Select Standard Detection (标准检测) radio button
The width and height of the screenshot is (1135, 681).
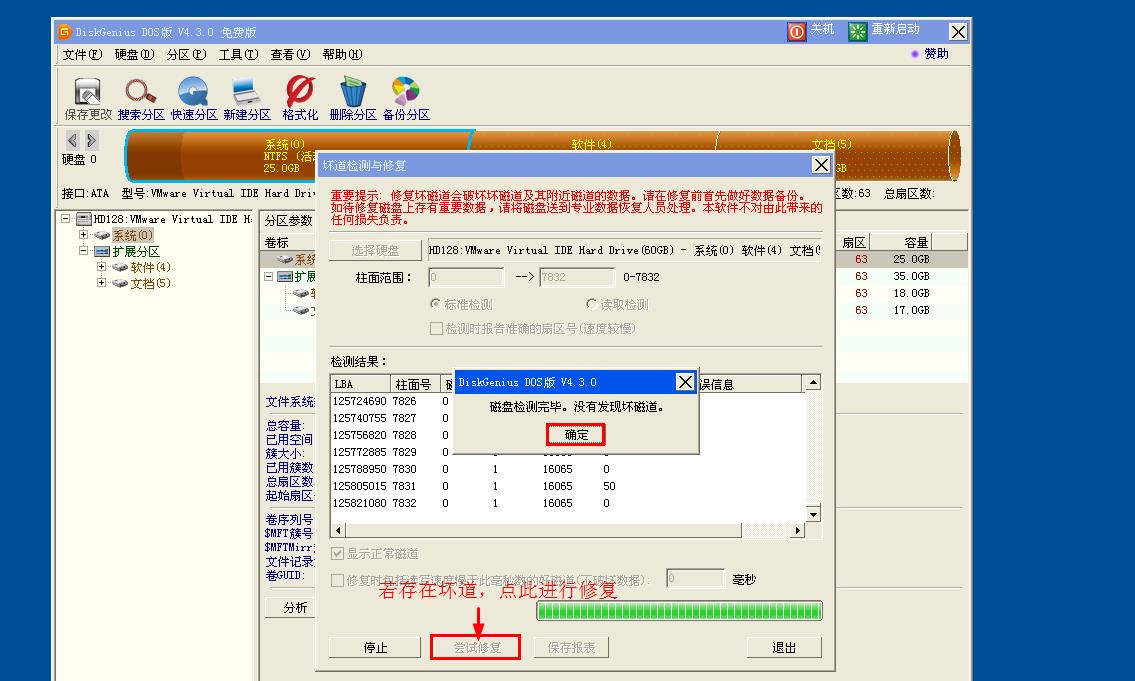coord(436,304)
